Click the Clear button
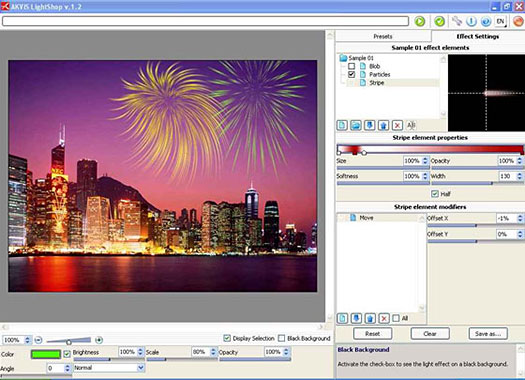The width and height of the screenshot is (525, 380). pyautogui.click(x=430, y=333)
